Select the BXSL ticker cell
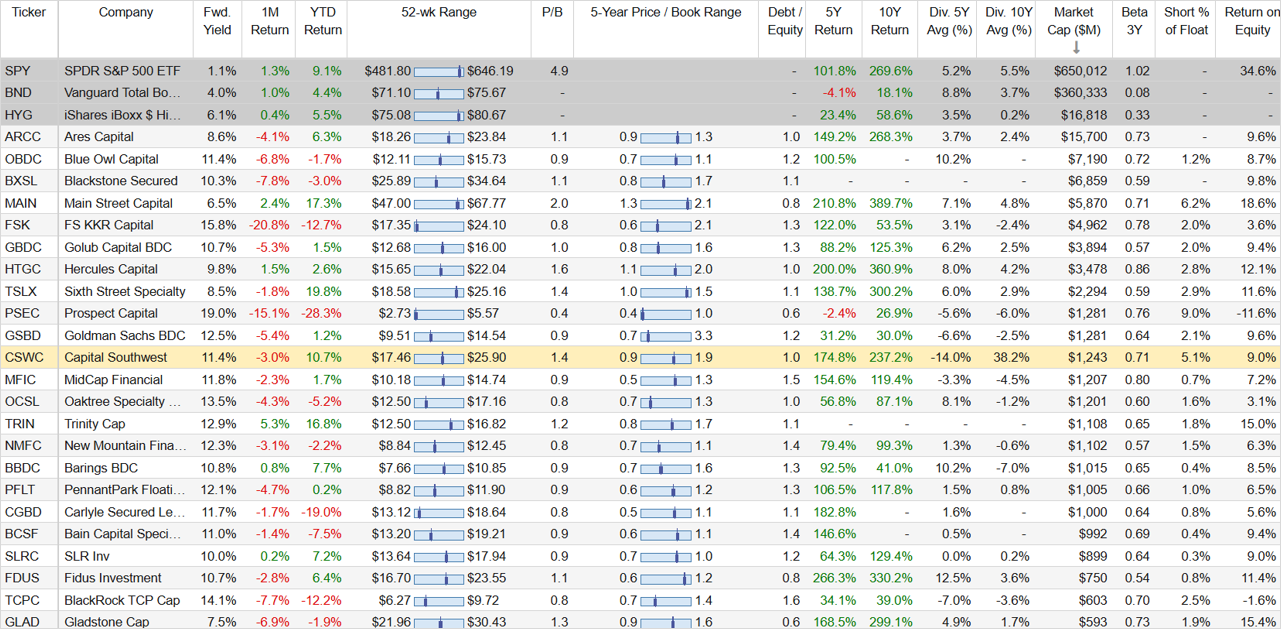The height and width of the screenshot is (629, 1281). pyautogui.click(x=22, y=181)
